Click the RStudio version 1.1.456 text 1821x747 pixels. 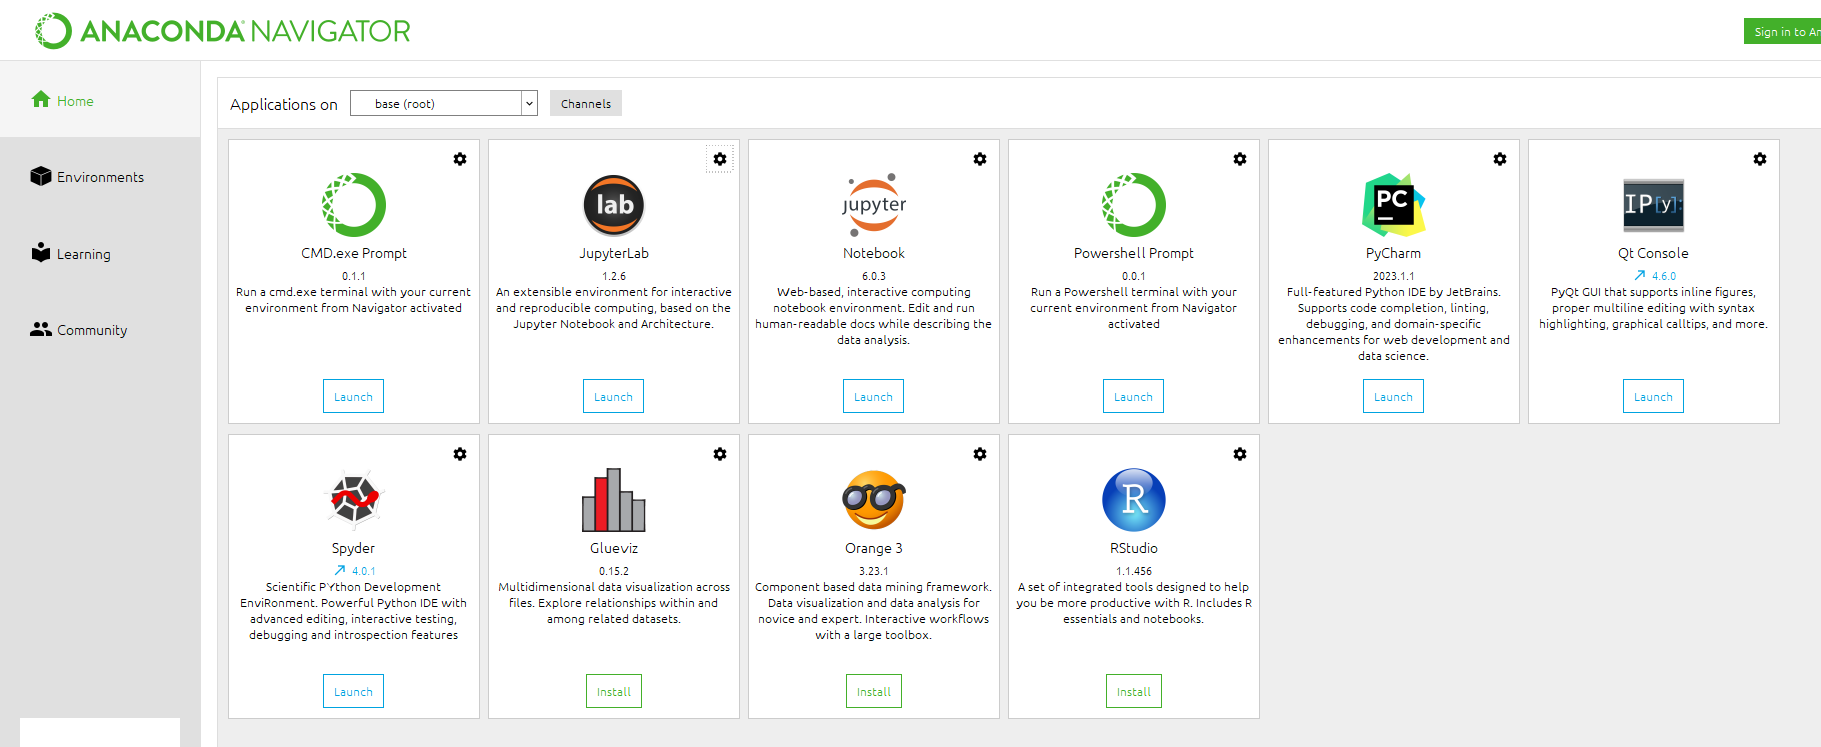[1134, 571]
